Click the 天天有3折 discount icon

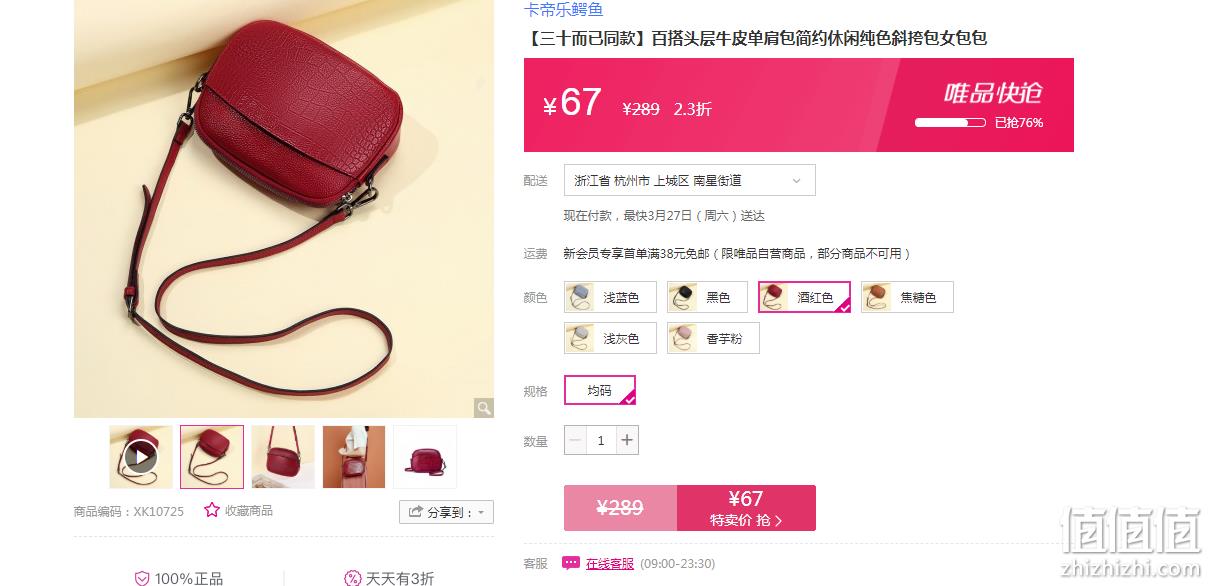coord(352,578)
